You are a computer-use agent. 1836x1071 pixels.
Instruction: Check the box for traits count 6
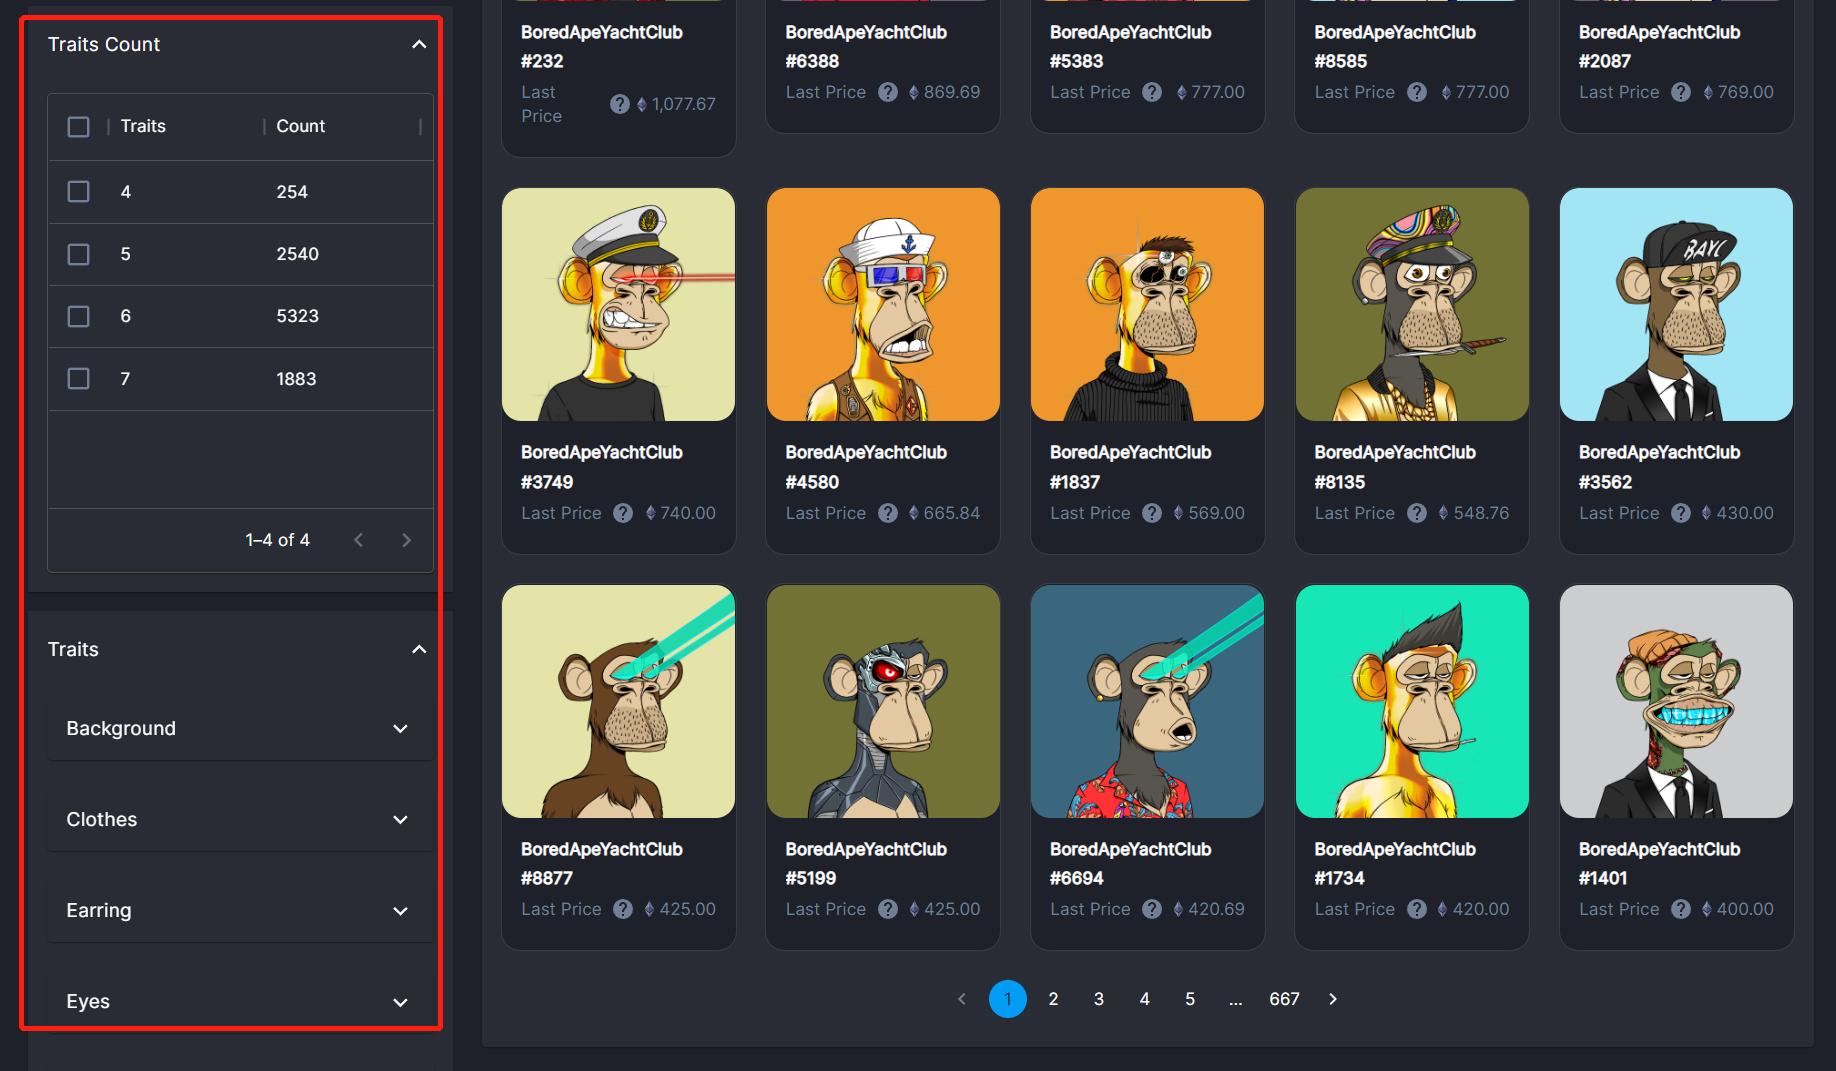(78, 316)
